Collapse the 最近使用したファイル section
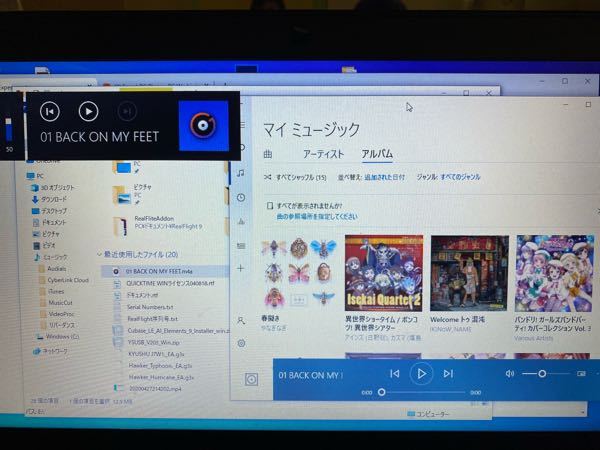Screen dimensions: 600x450 point(98,255)
